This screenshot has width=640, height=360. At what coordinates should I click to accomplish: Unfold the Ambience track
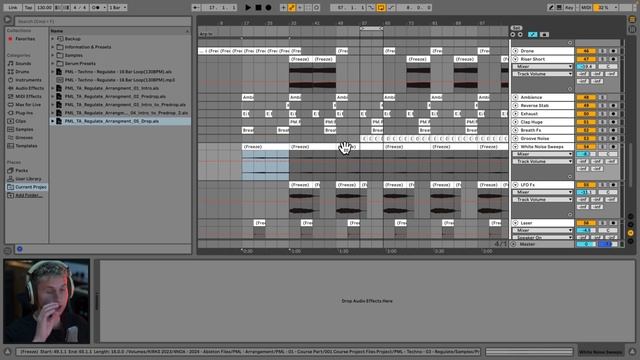[x=516, y=98]
